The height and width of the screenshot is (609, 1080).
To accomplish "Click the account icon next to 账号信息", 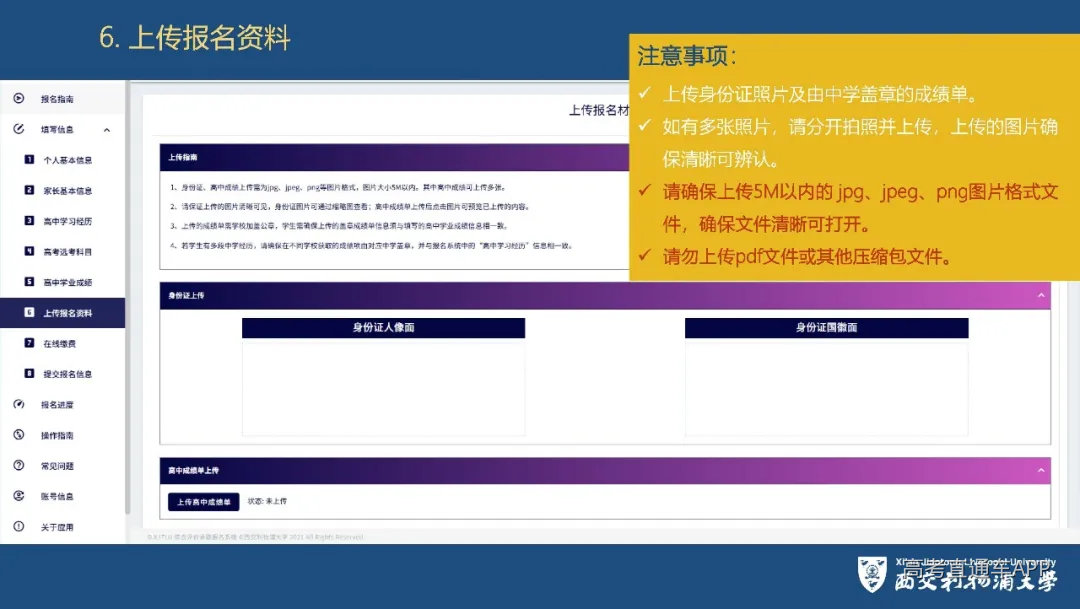I will (x=19, y=496).
